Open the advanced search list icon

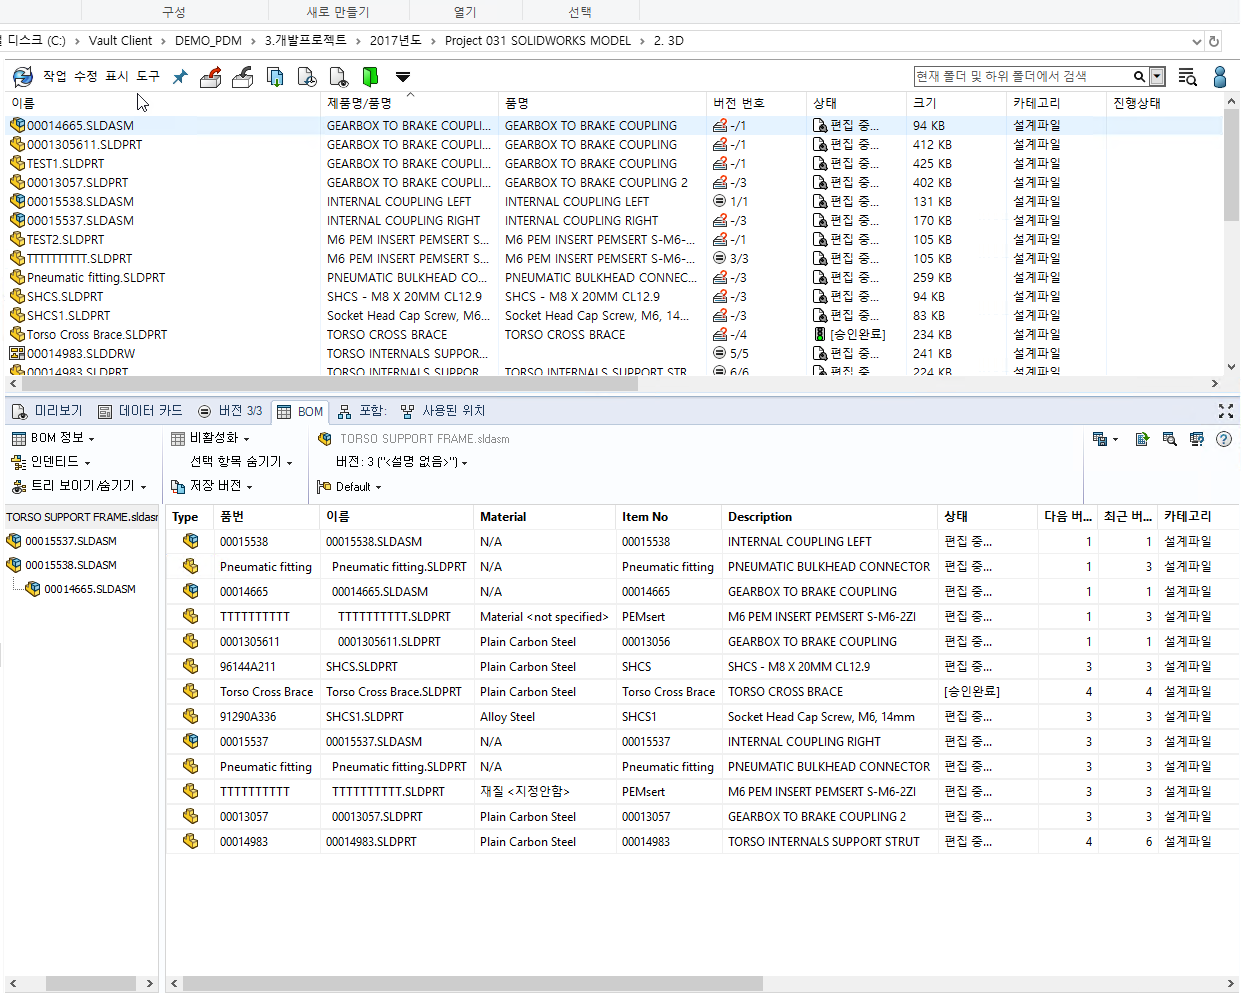click(x=1187, y=77)
